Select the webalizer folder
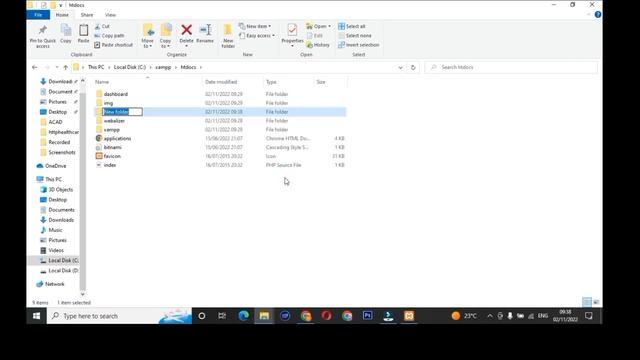This screenshot has height=360, width=640. (114, 121)
